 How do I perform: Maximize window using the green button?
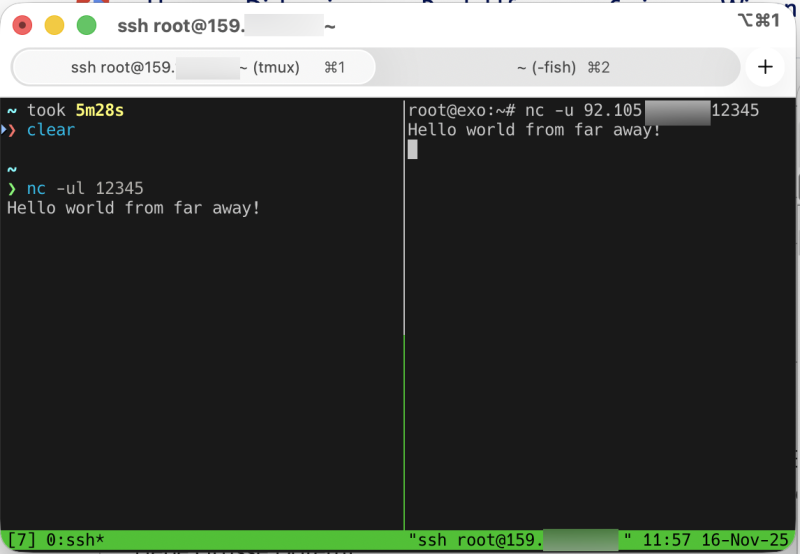tap(87, 26)
